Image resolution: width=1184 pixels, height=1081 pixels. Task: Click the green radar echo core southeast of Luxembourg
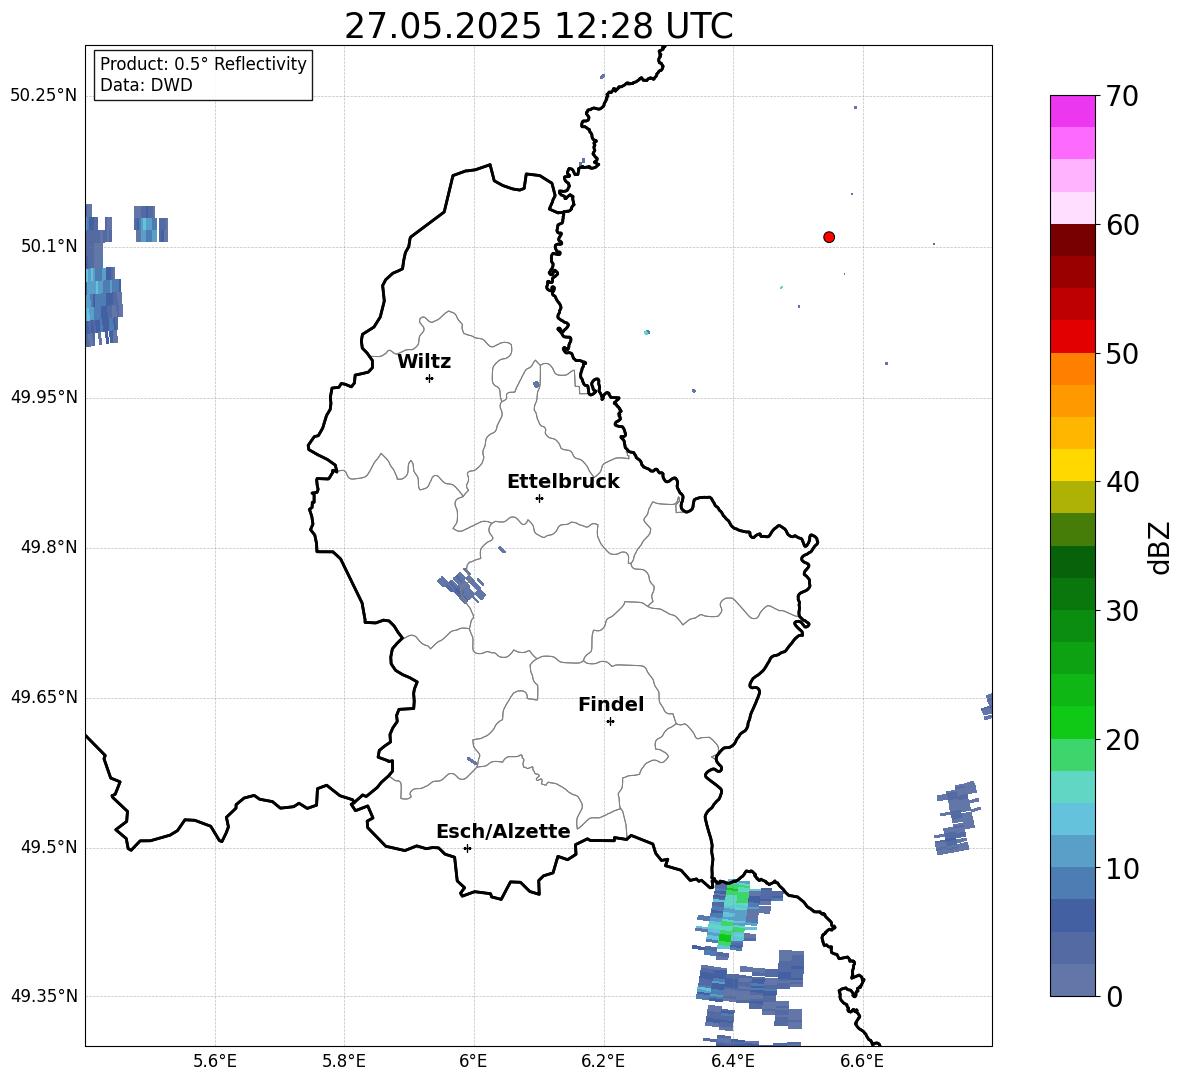pyautogui.click(x=731, y=914)
